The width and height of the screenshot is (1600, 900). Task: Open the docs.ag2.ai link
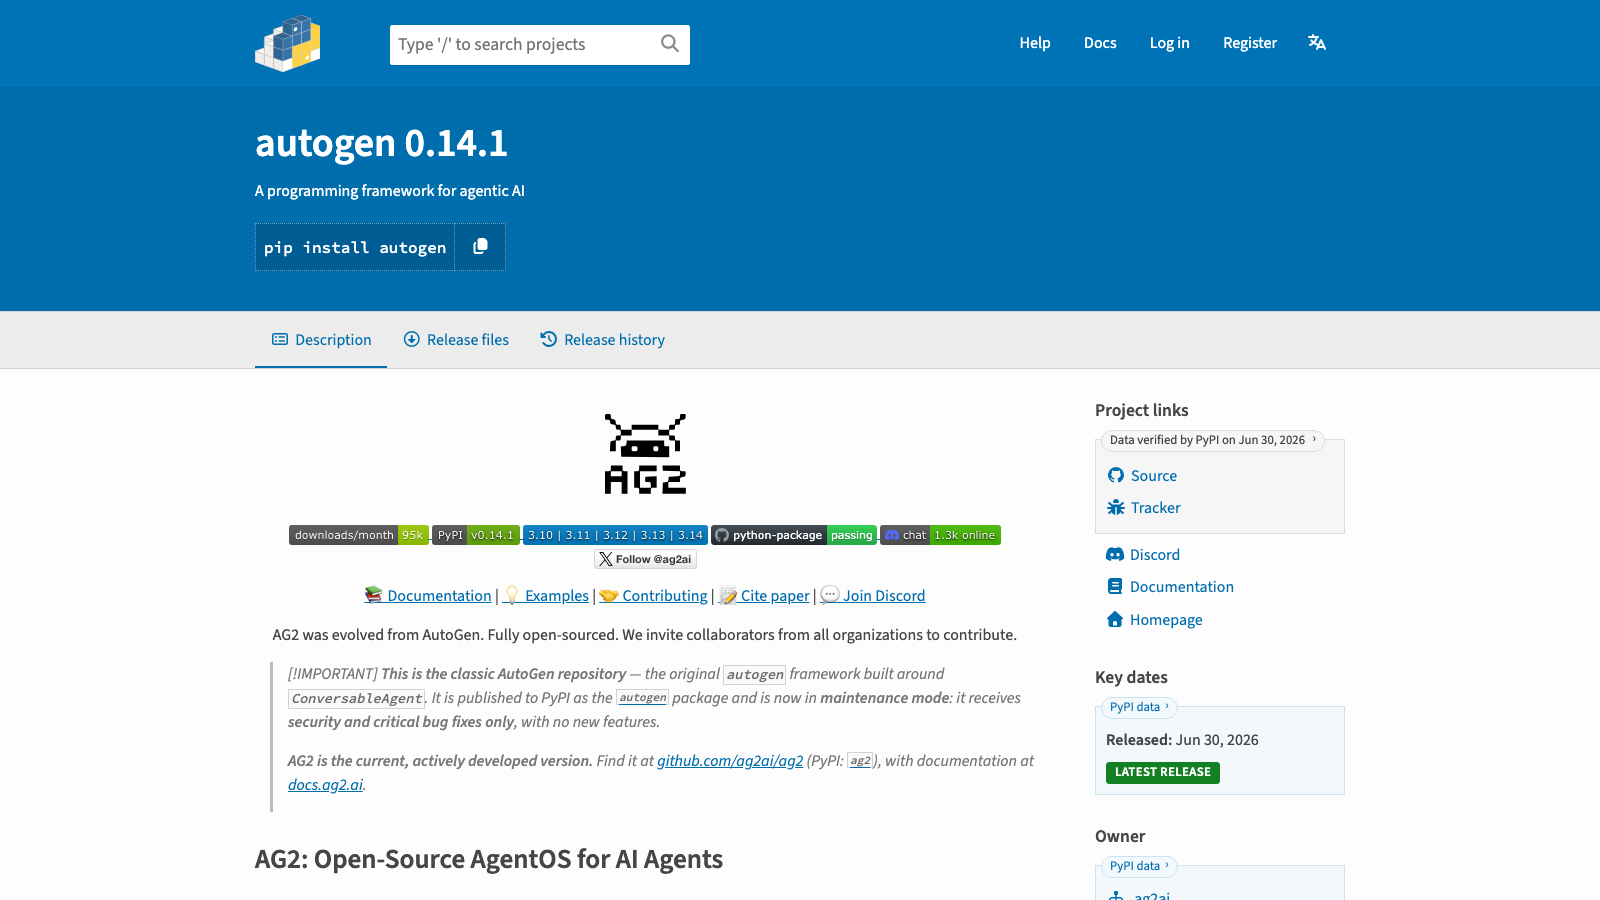(x=325, y=785)
